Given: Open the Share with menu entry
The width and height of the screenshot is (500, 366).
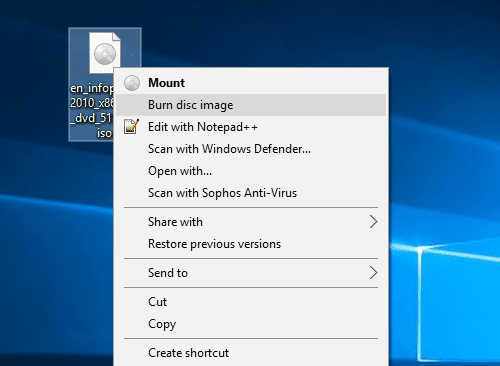Looking at the screenshot, I should [251, 222].
